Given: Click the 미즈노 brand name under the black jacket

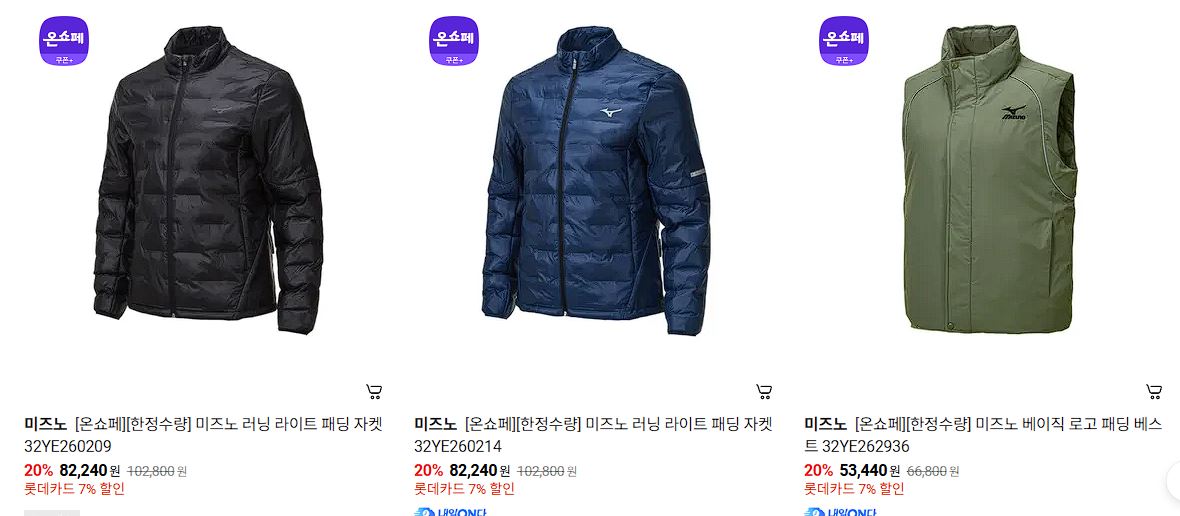Looking at the screenshot, I should click(46, 424).
